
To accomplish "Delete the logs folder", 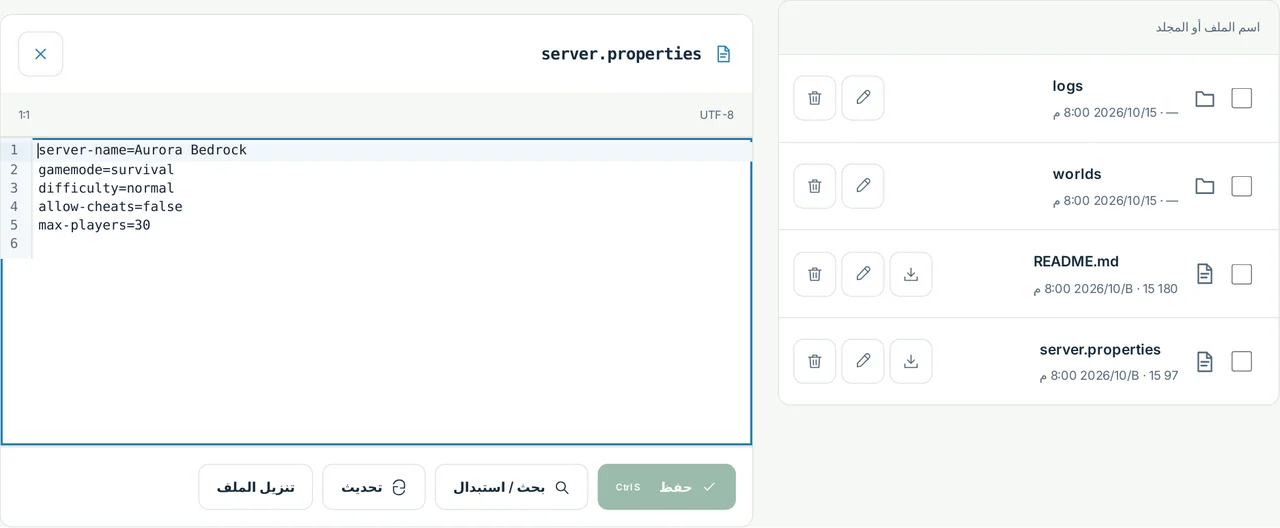I will click(815, 98).
